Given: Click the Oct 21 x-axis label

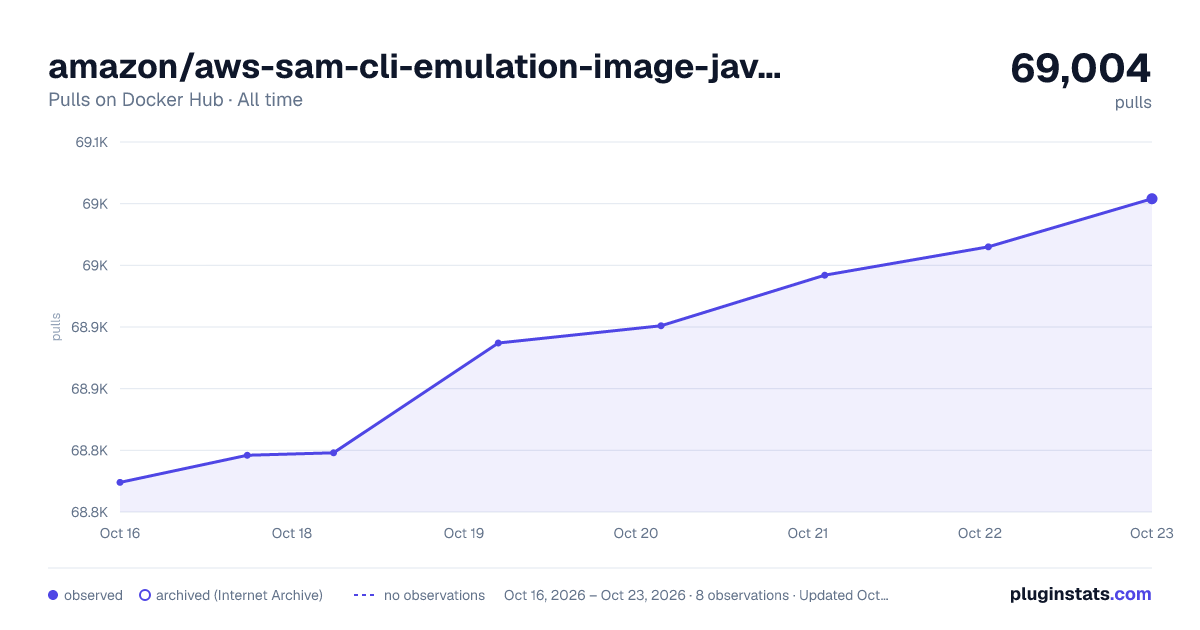Looking at the screenshot, I should point(808,534).
